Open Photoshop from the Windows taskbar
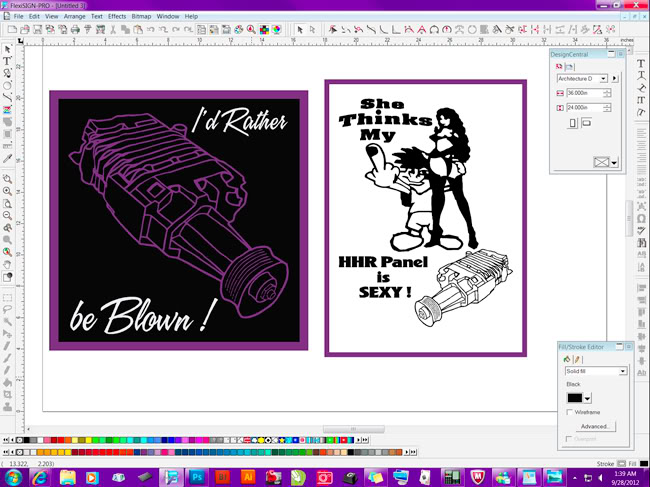 (197, 477)
